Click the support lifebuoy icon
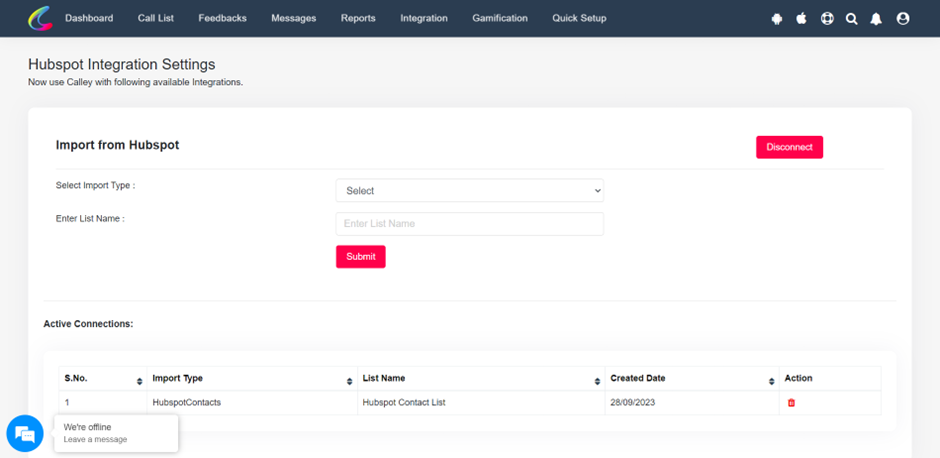 [827, 19]
